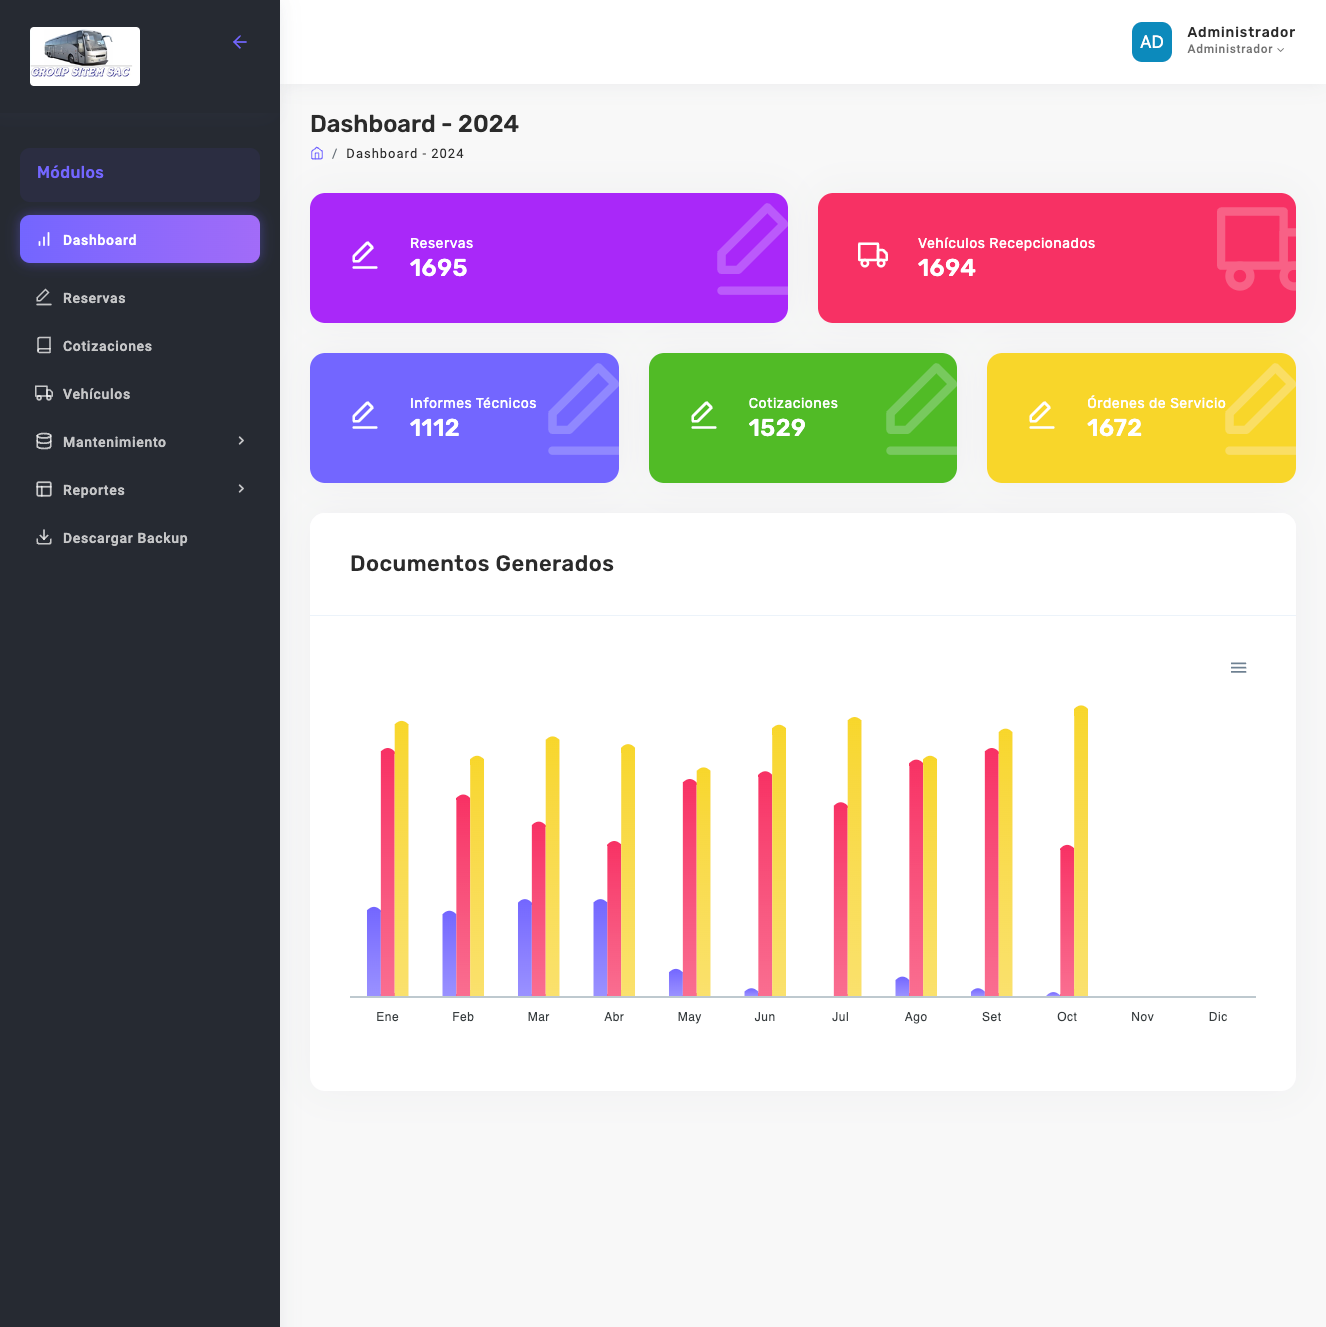Screen dimensions: 1326x1327
Task: Click the red bar for Oct
Action: 1067,921
